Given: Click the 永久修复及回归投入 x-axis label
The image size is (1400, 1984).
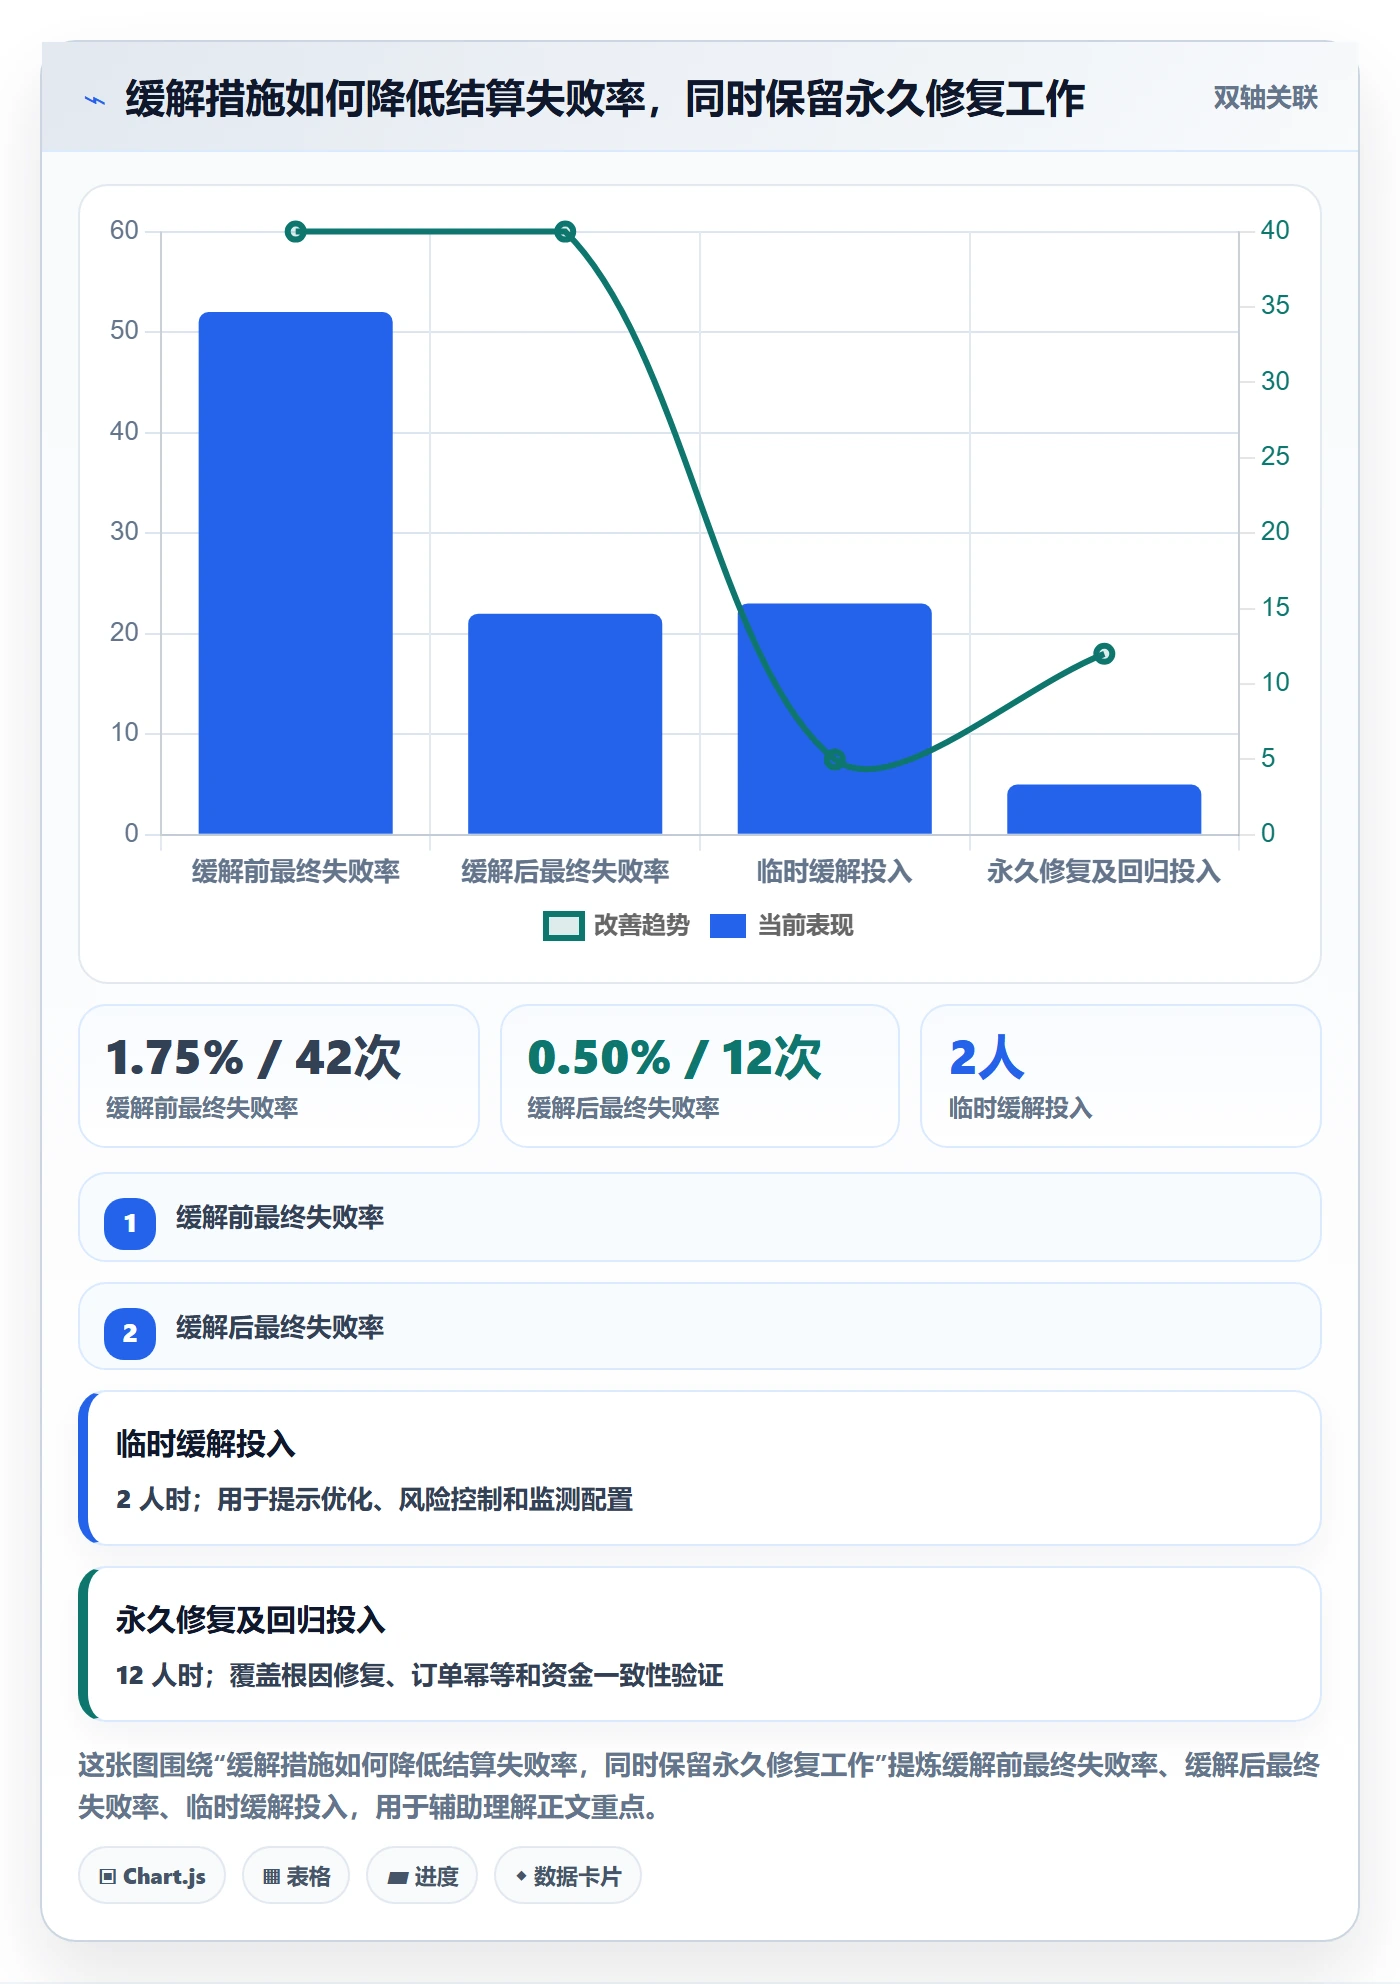Looking at the screenshot, I should (1104, 872).
